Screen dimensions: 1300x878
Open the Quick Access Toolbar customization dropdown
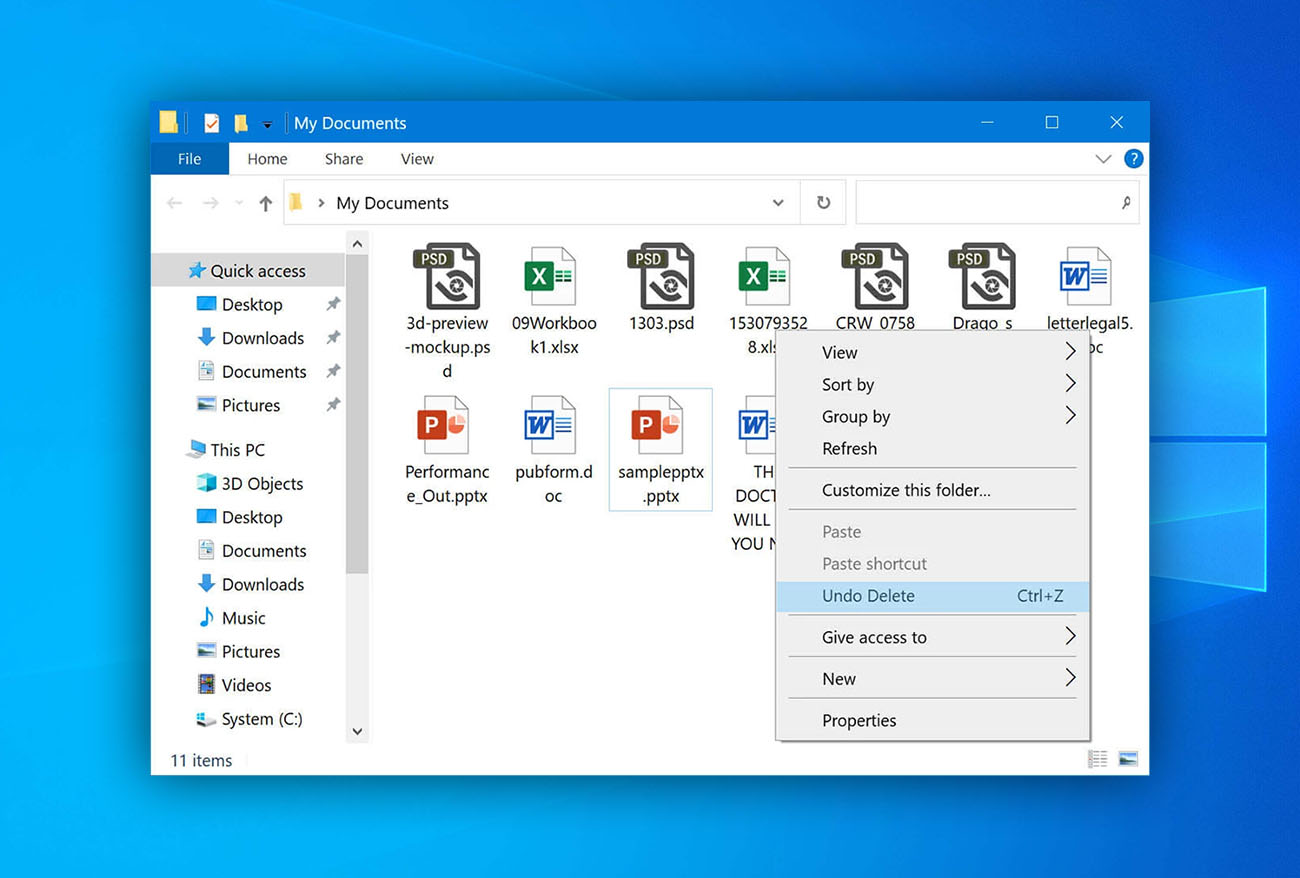tap(268, 122)
